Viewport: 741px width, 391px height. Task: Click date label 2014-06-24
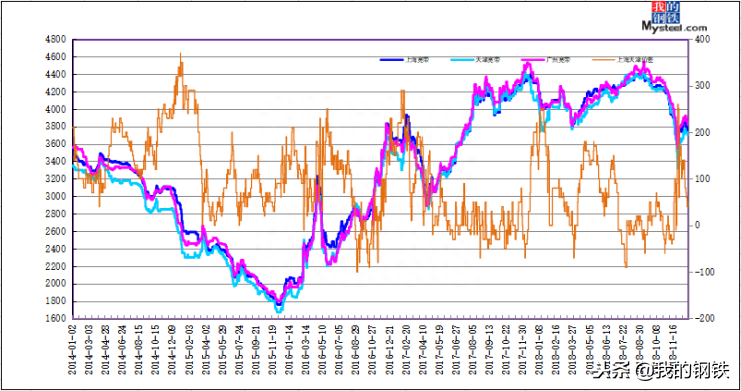point(122,349)
